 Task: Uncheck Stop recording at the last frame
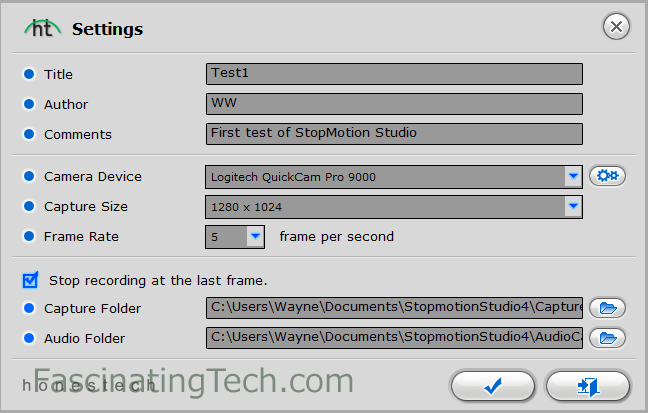pyautogui.click(x=30, y=279)
